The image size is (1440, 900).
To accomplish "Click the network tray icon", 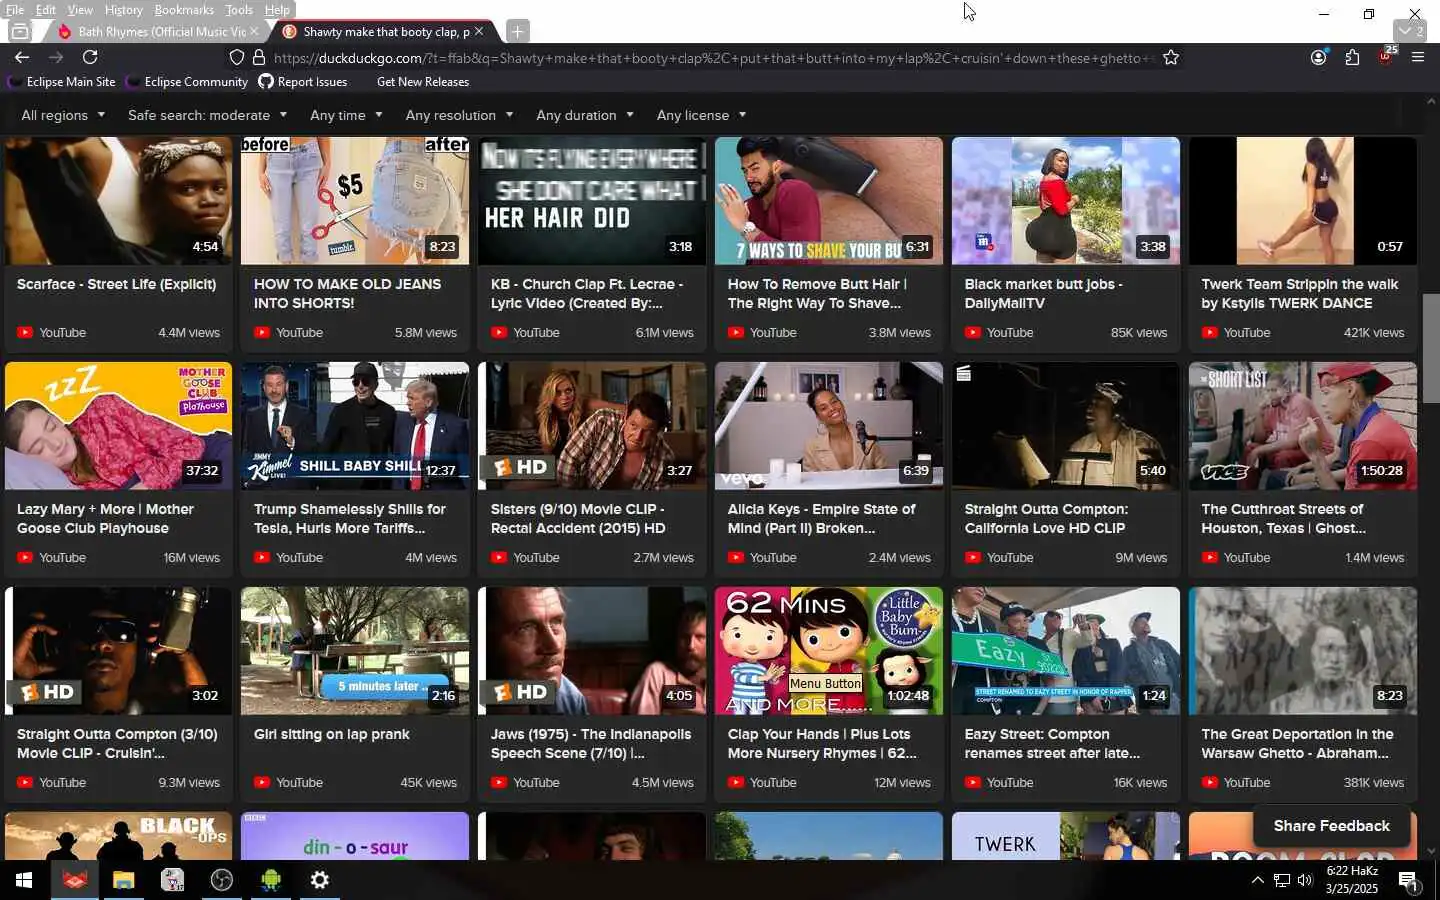I will tap(1281, 880).
